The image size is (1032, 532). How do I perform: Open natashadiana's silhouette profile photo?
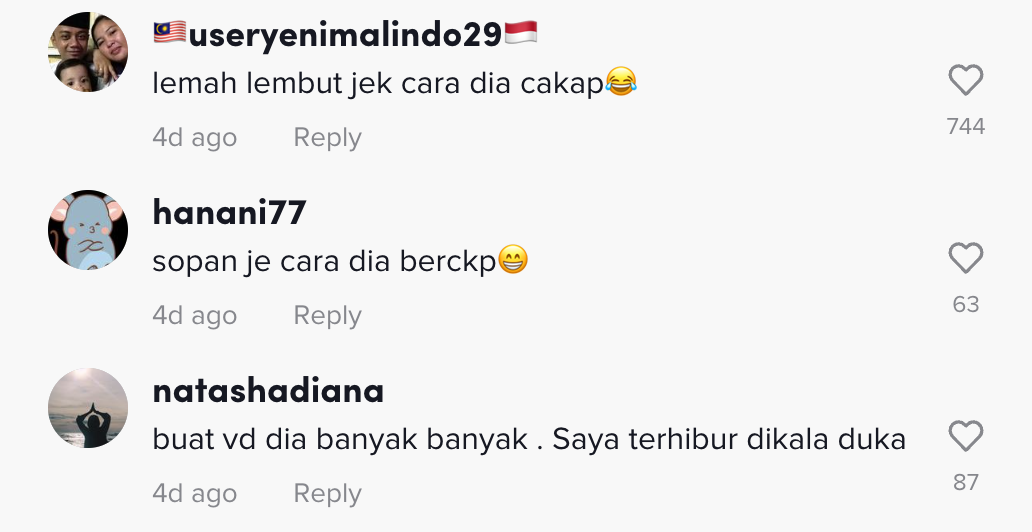coord(88,408)
